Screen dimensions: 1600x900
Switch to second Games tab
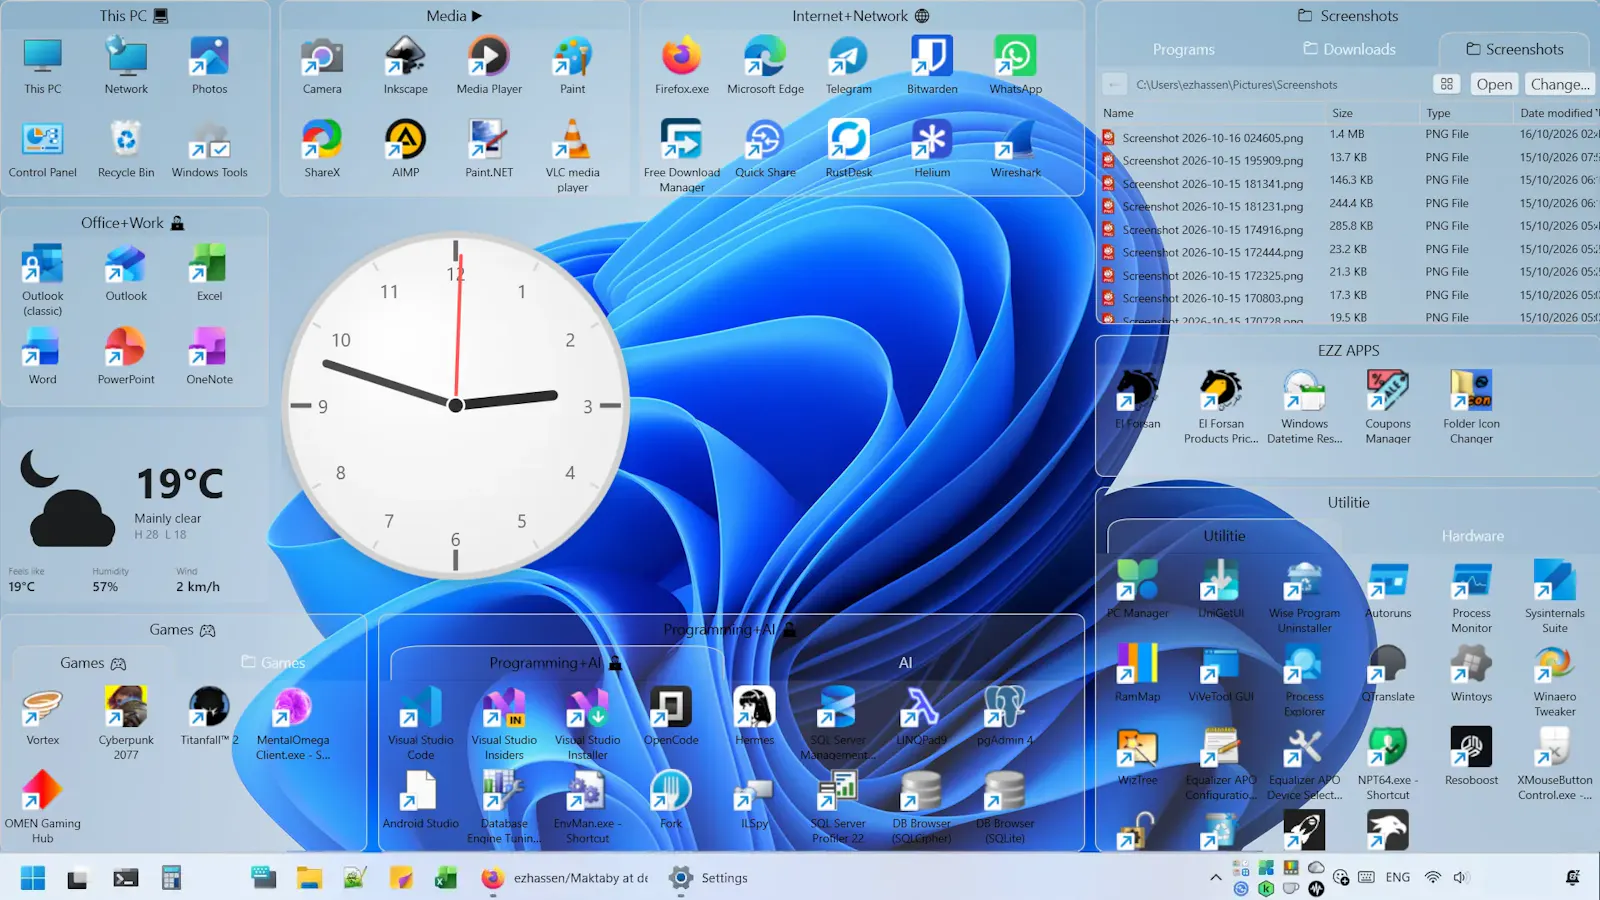(273, 662)
